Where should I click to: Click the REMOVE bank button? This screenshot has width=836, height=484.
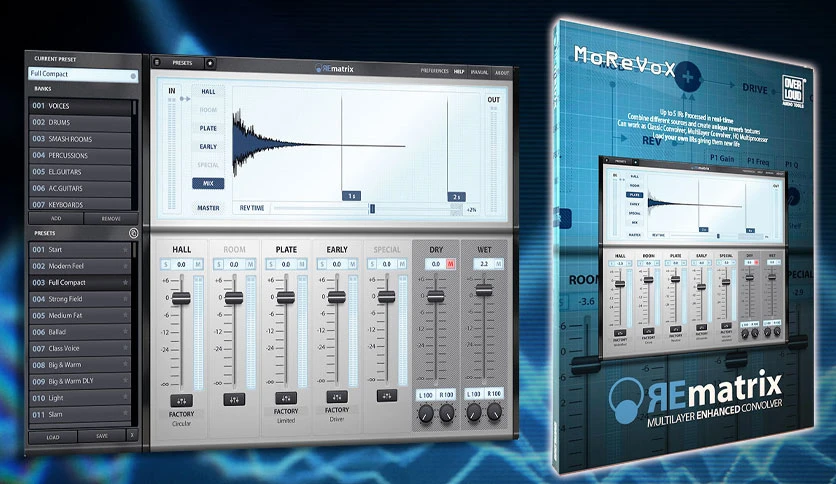[111, 219]
